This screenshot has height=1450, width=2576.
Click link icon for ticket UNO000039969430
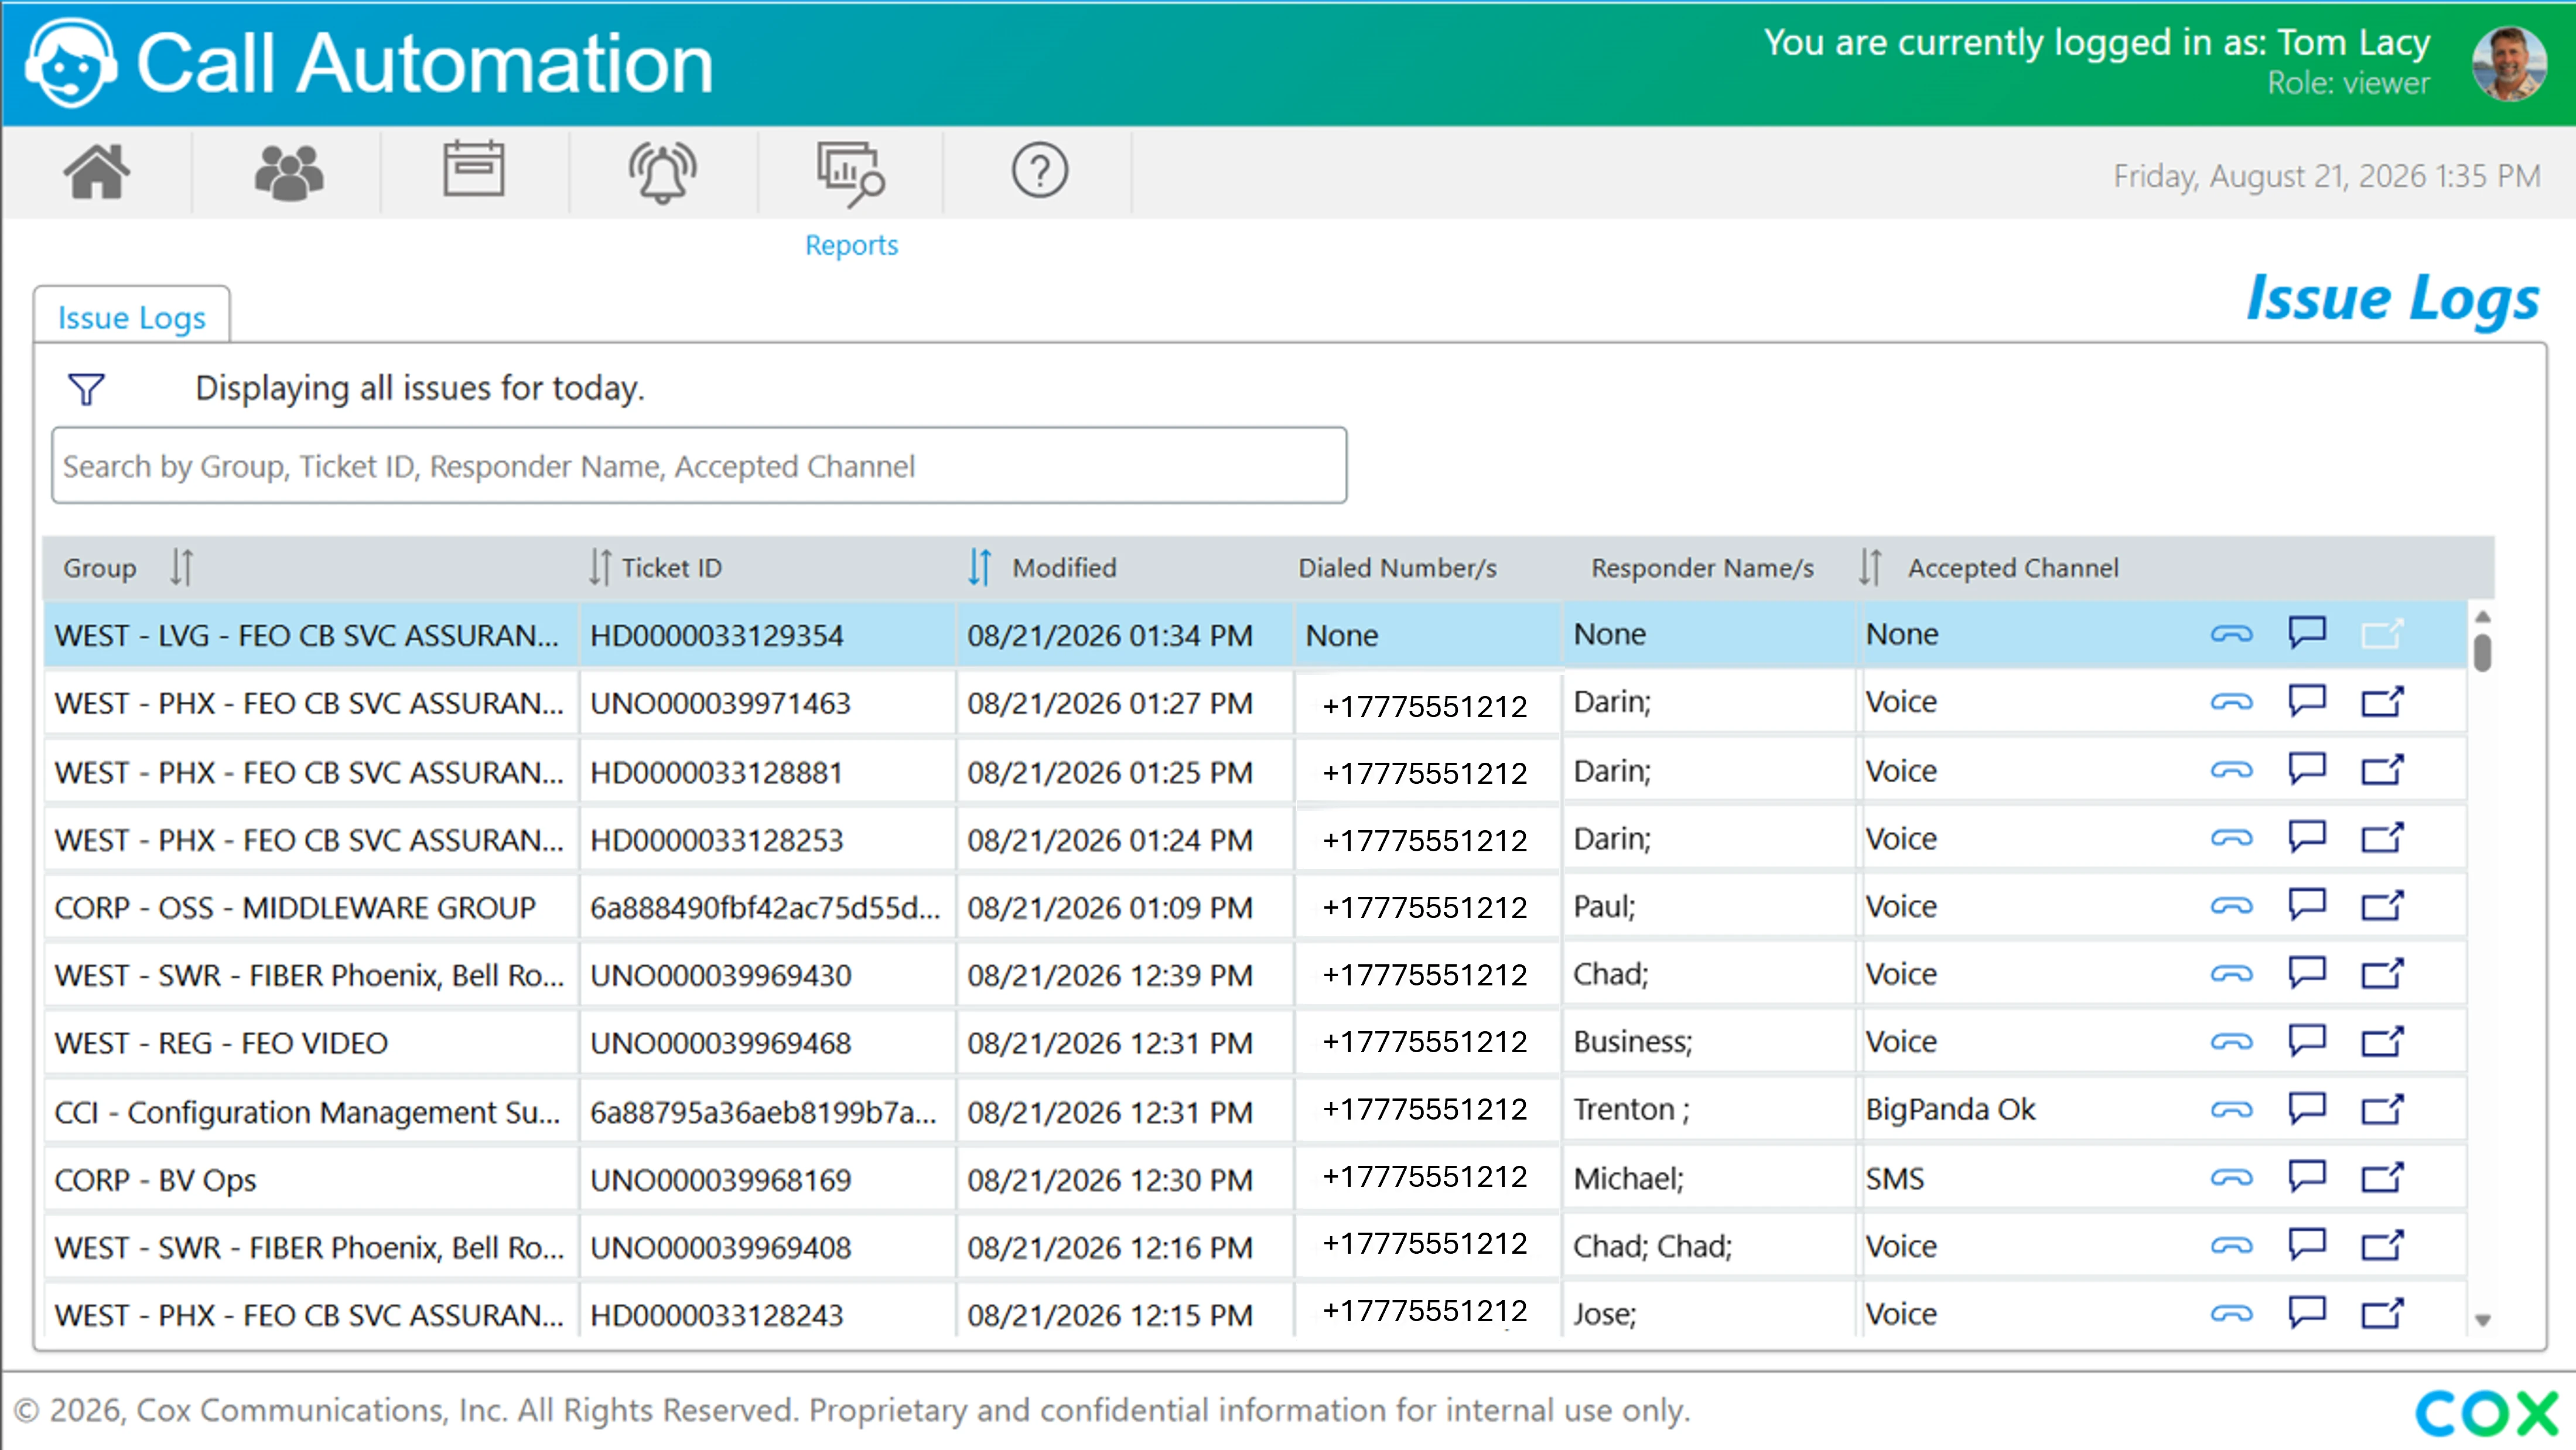click(x=2231, y=974)
